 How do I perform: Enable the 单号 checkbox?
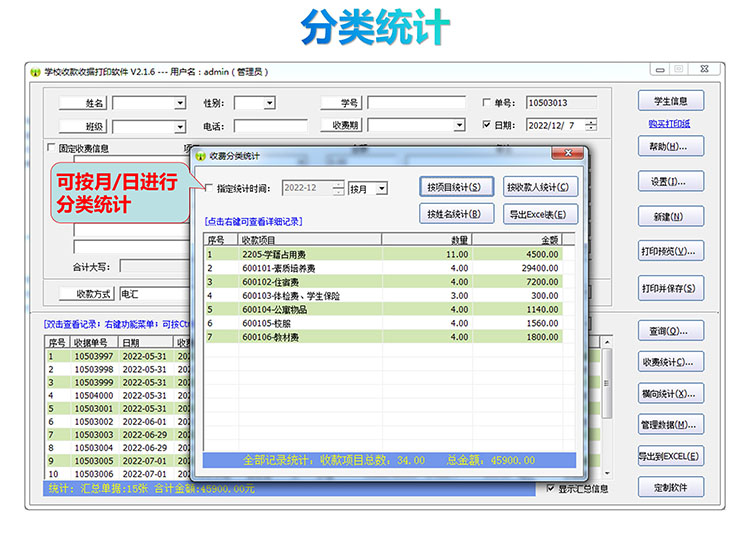coord(486,102)
